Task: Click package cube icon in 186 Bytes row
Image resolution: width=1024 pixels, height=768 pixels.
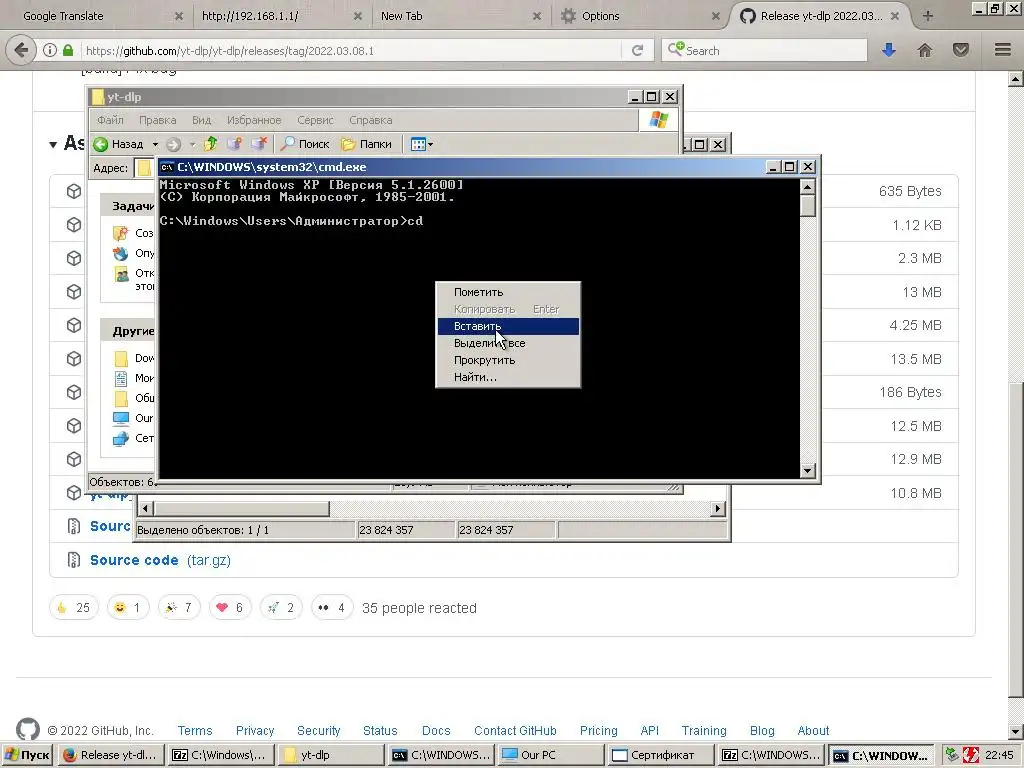Action: tap(74, 392)
